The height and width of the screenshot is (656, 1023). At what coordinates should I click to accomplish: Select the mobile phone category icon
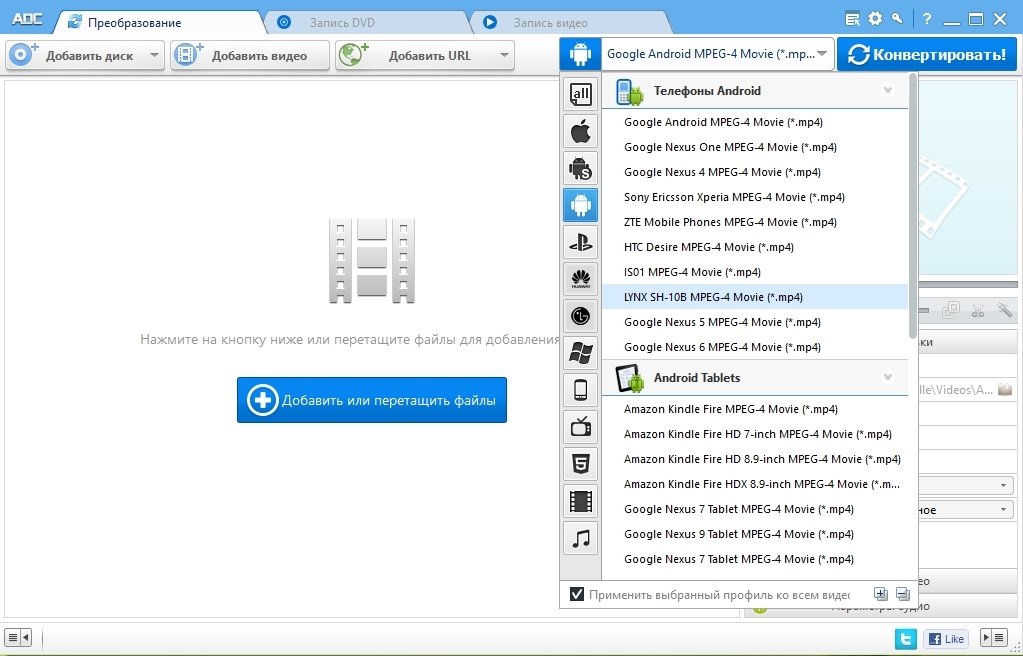tap(580, 390)
